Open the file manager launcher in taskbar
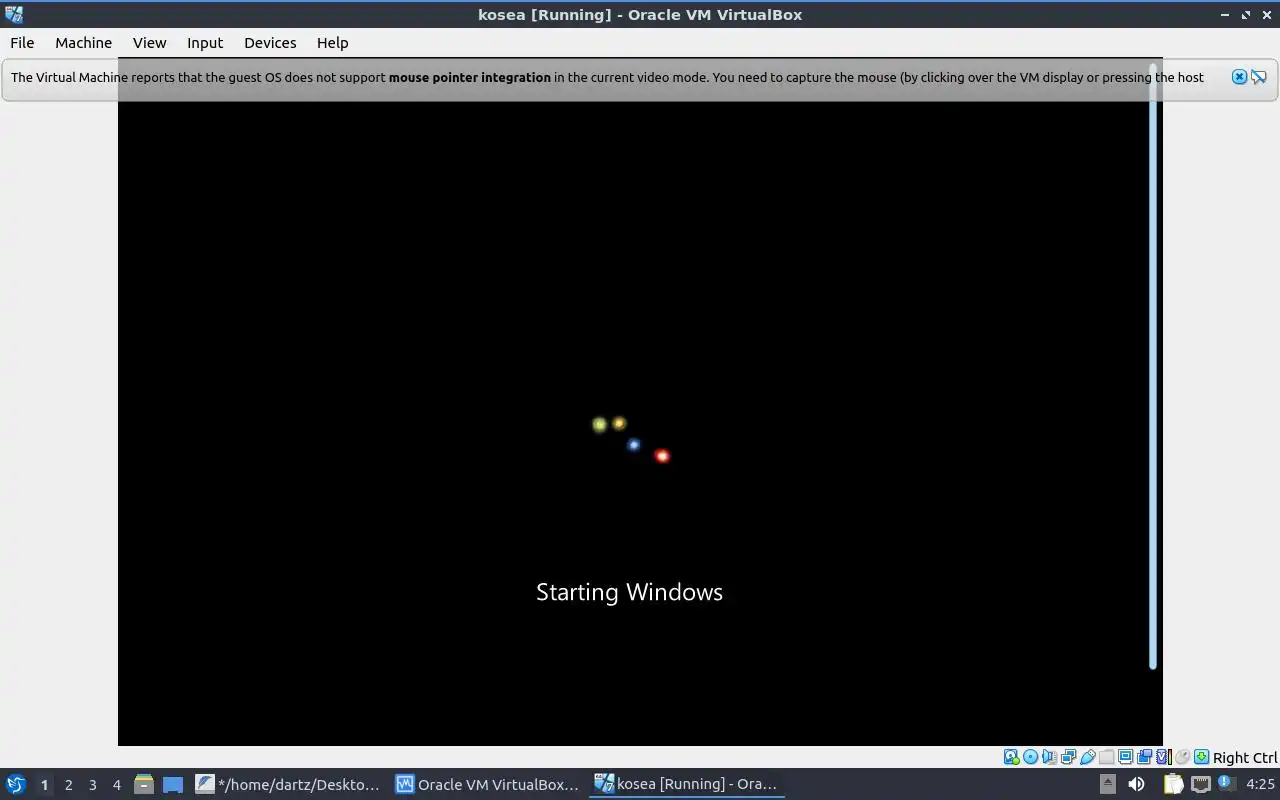The height and width of the screenshot is (800, 1280). (x=143, y=784)
